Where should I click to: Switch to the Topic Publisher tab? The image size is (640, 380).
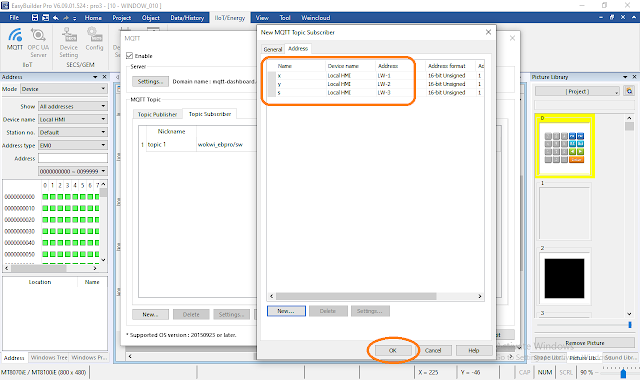157,114
